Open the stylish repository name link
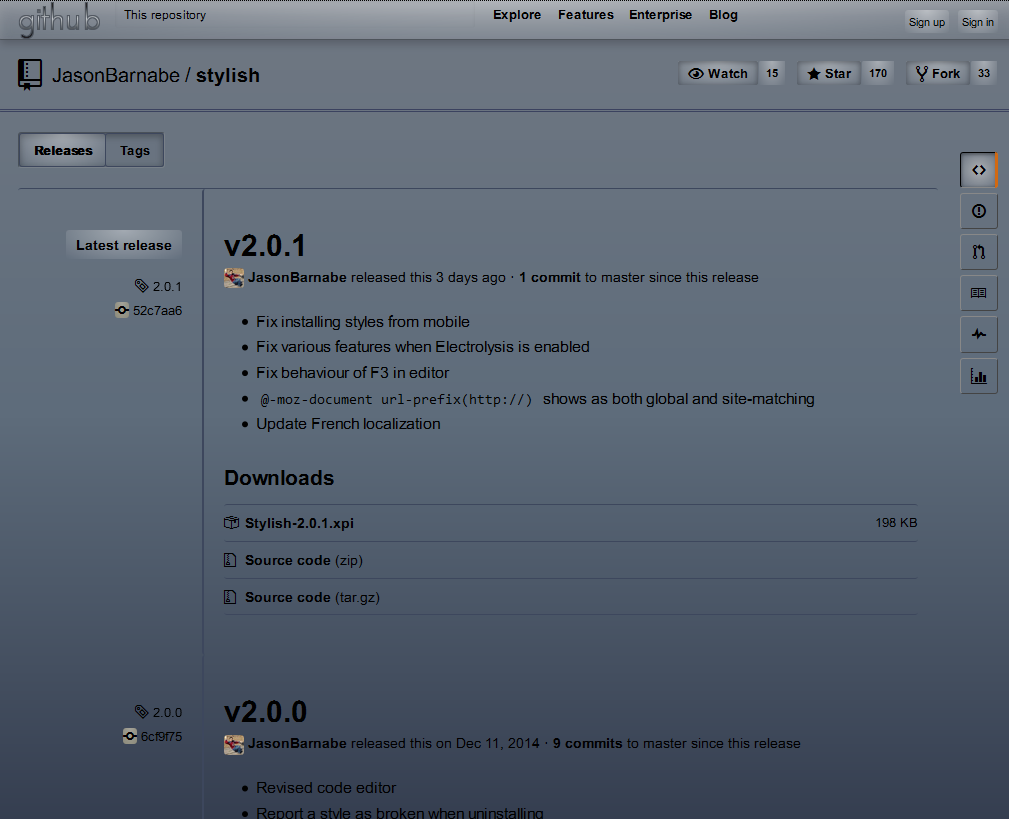 pyautogui.click(x=228, y=75)
